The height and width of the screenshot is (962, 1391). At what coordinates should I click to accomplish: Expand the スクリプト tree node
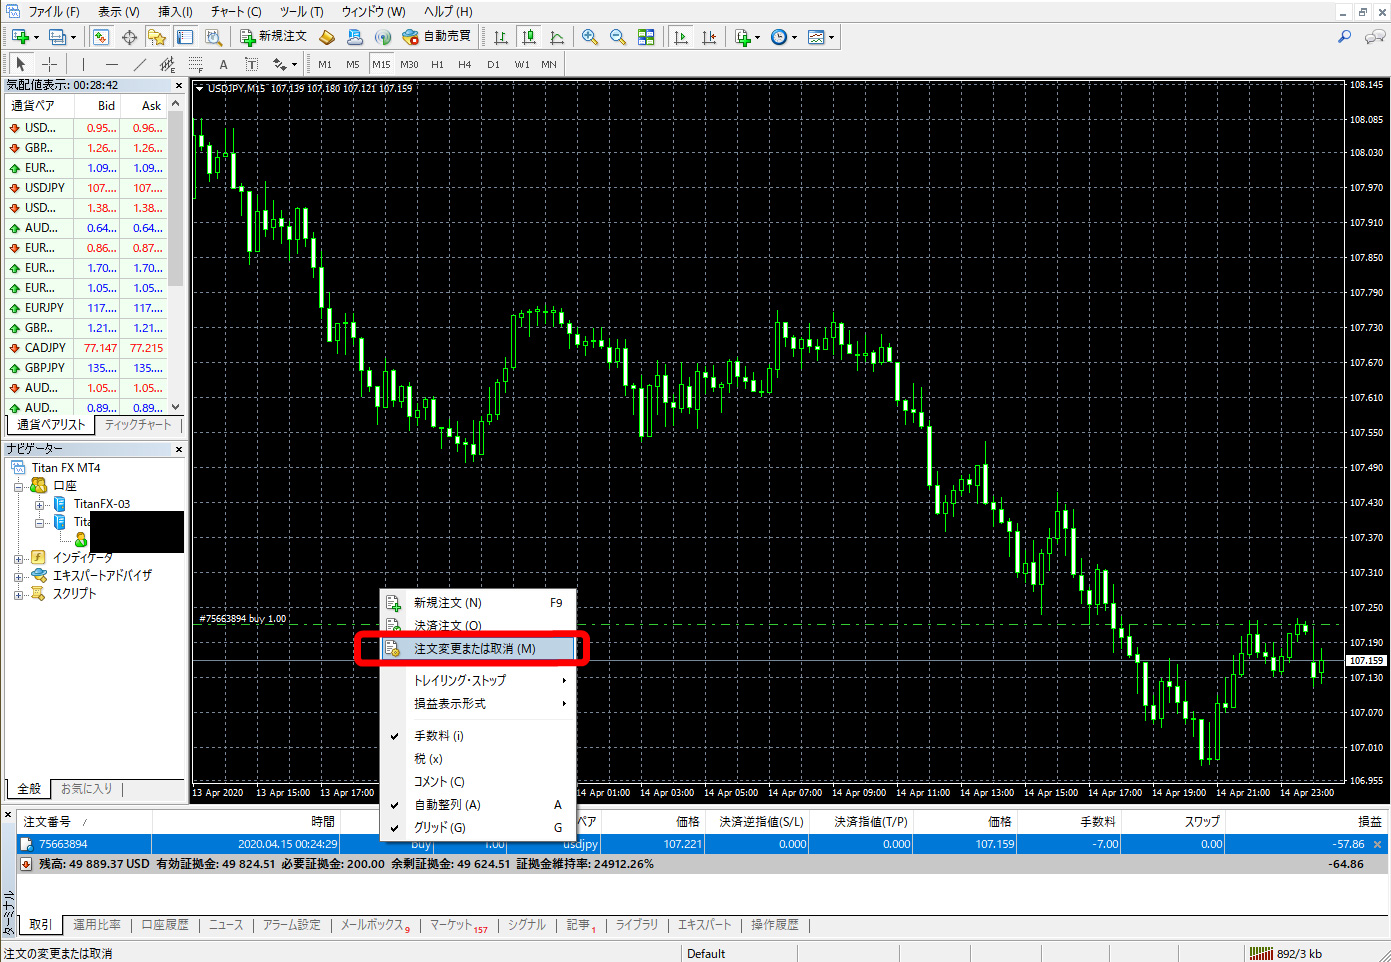[18, 595]
